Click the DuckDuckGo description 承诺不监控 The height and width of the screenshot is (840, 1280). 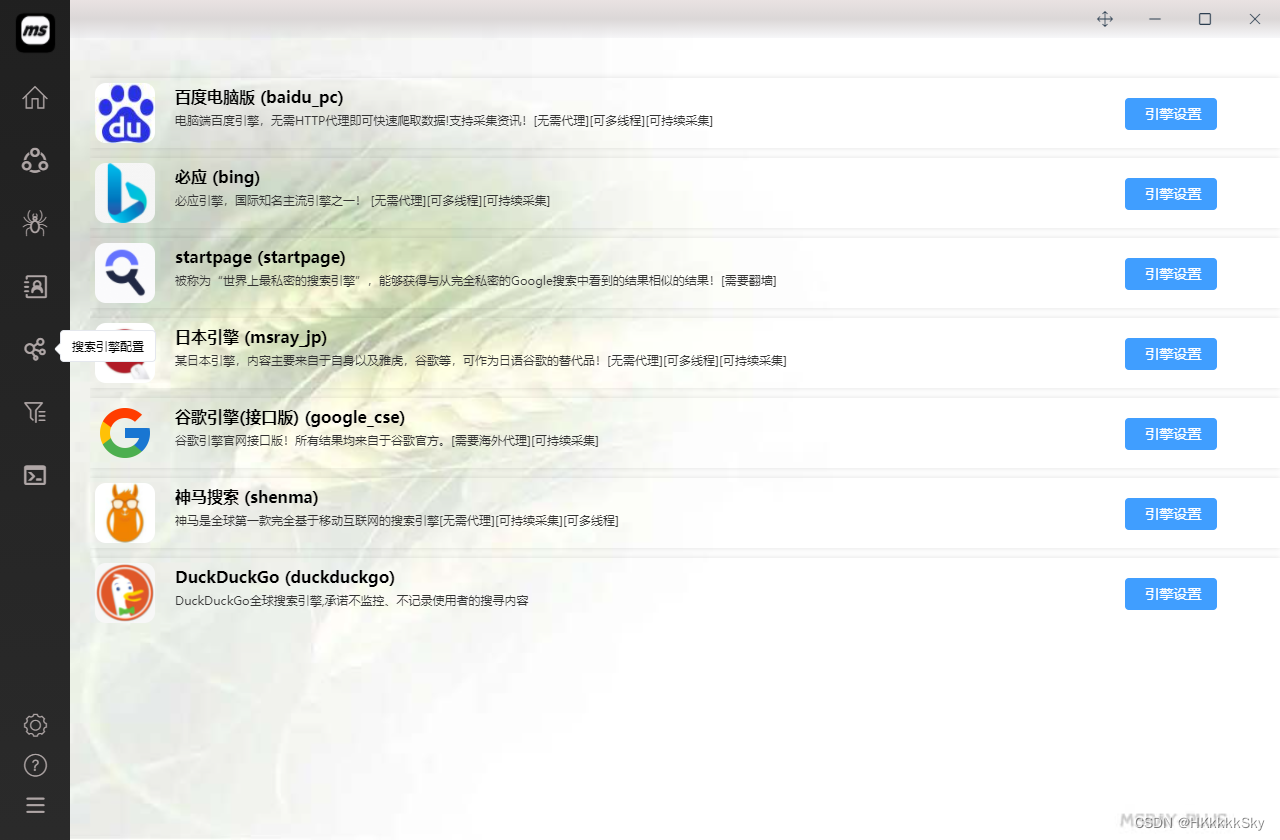click(x=352, y=601)
